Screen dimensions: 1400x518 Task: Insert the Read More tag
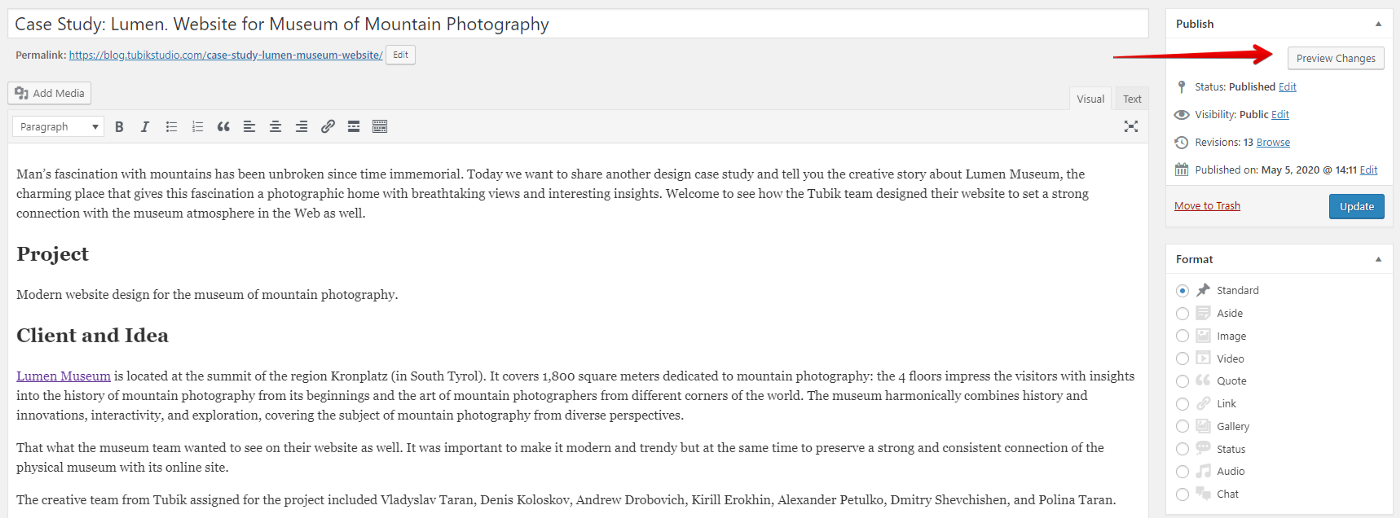point(353,127)
